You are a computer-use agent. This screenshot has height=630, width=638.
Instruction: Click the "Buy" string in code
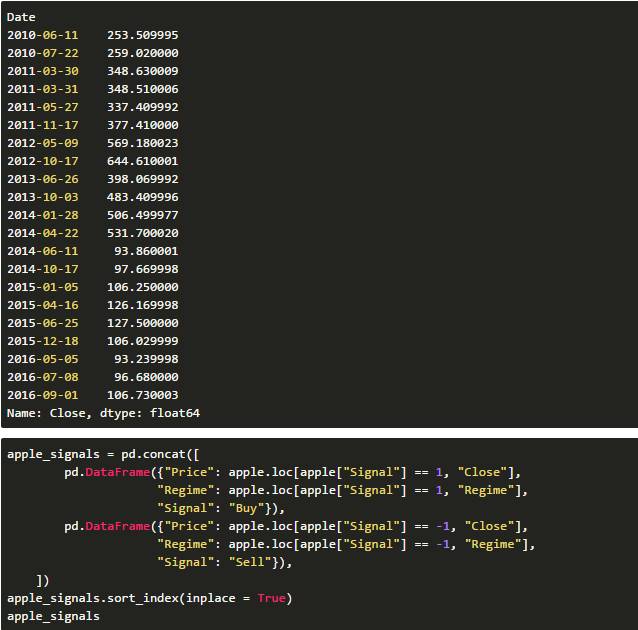(x=247, y=509)
